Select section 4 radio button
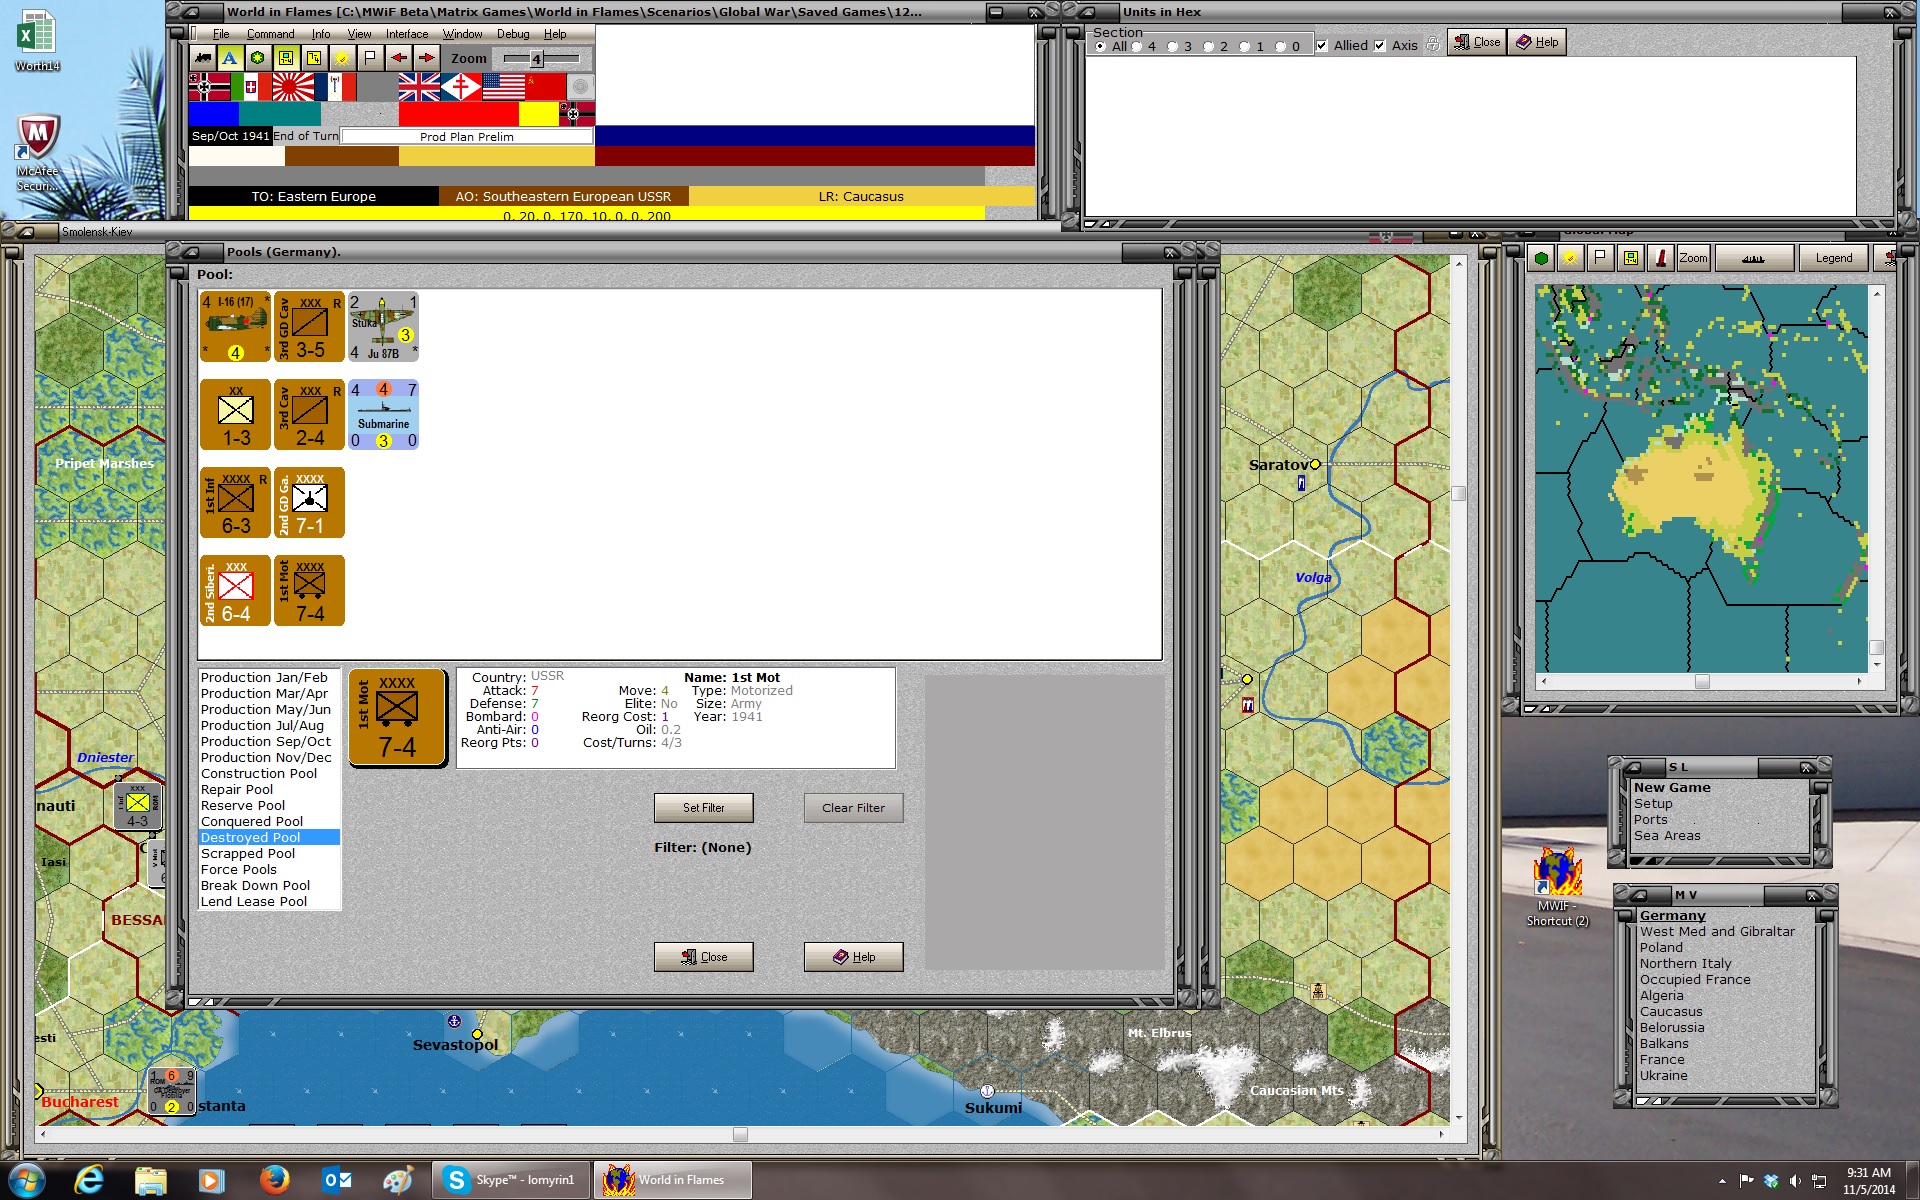 [1137, 46]
